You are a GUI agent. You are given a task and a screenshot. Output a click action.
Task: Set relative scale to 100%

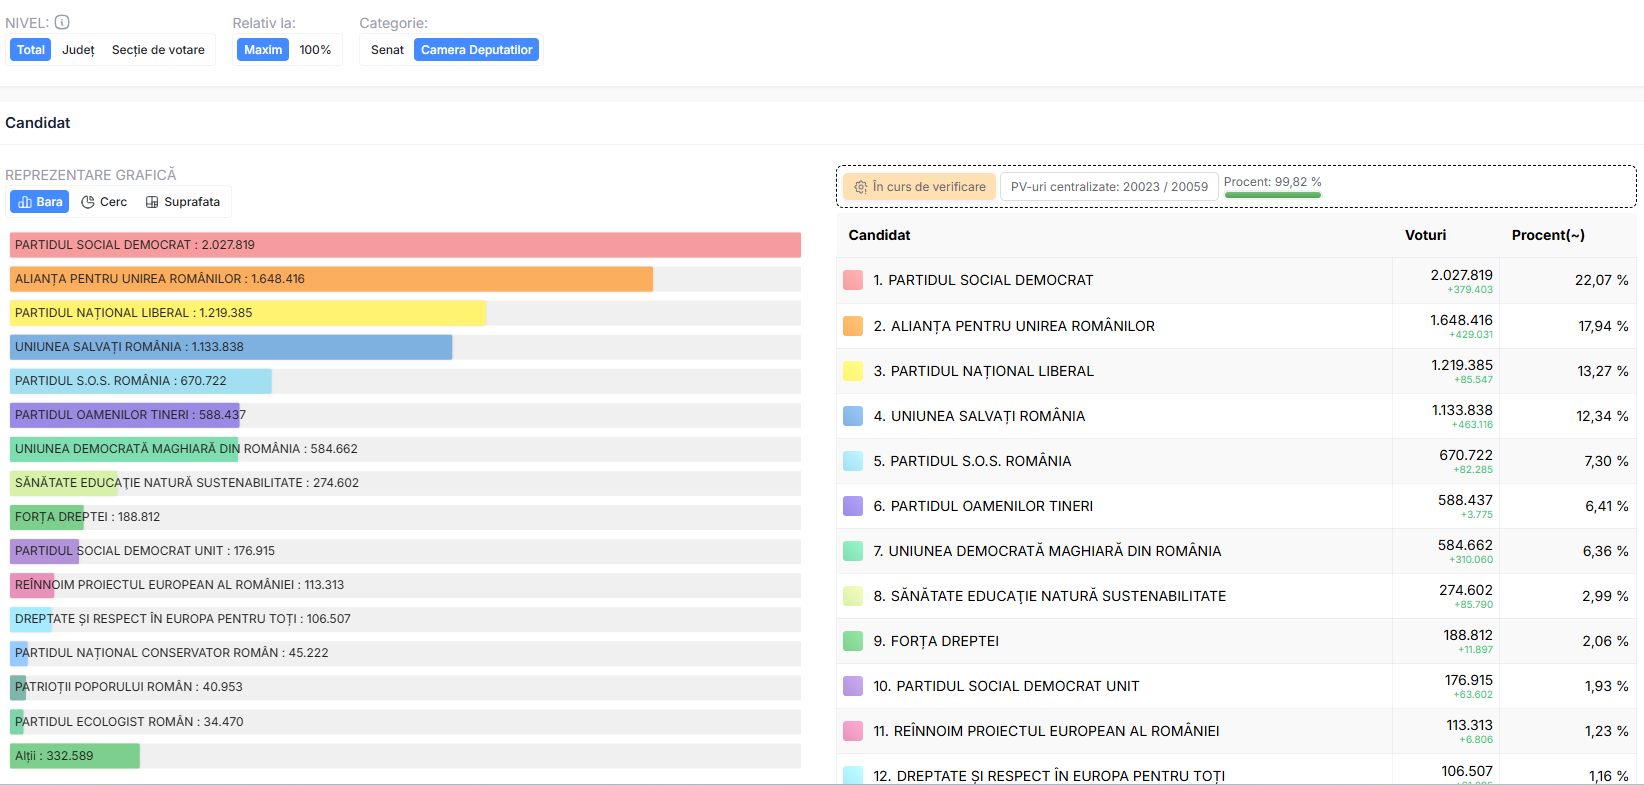tap(315, 50)
